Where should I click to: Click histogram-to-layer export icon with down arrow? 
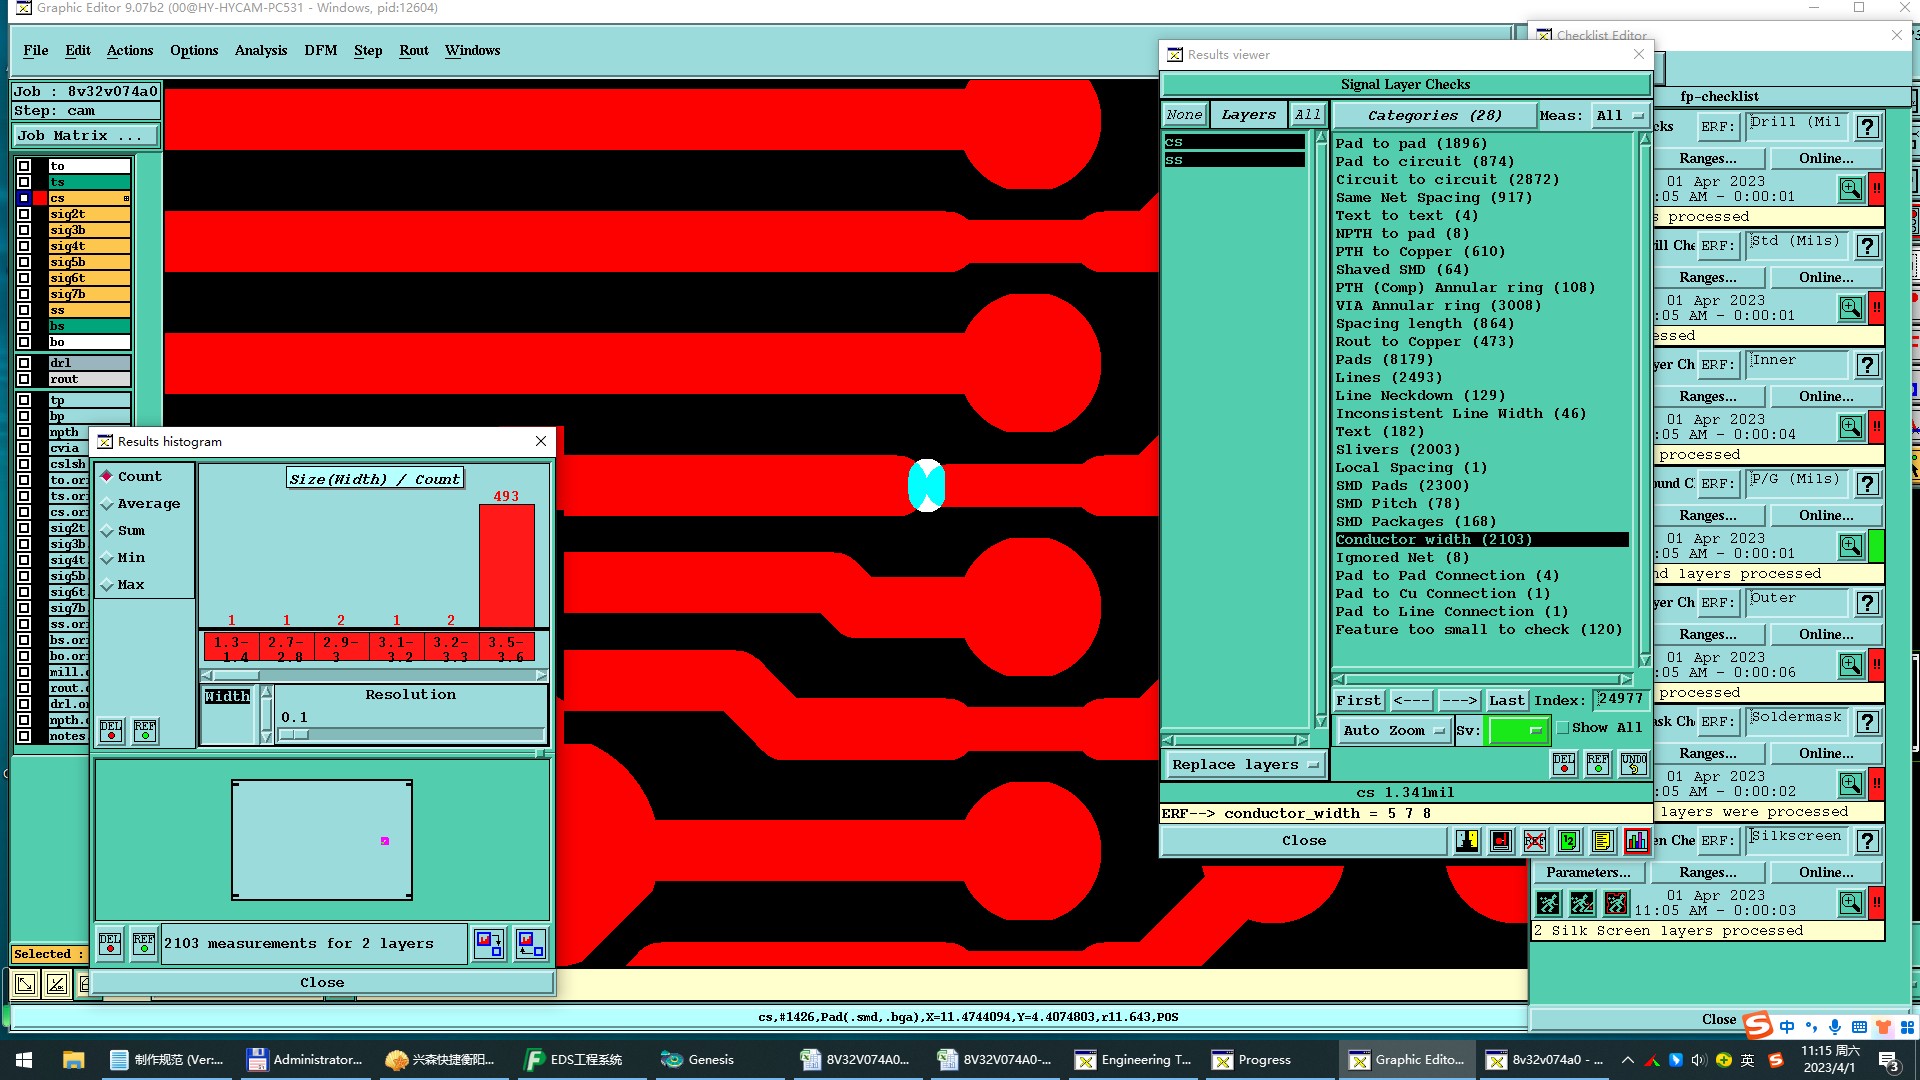click(x=490, y=943)
